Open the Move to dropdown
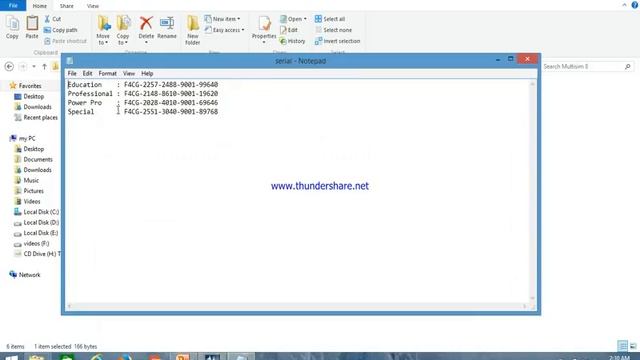Viewport: 640px width, 360px height. click(x=103, y=30)
